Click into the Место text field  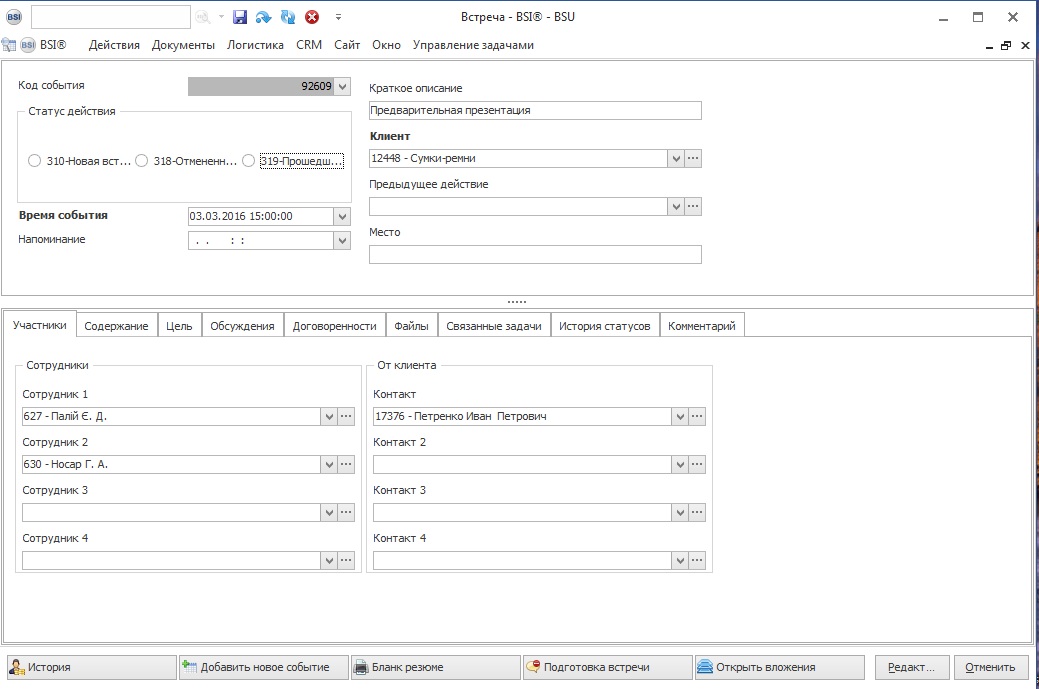coord(535,254)
